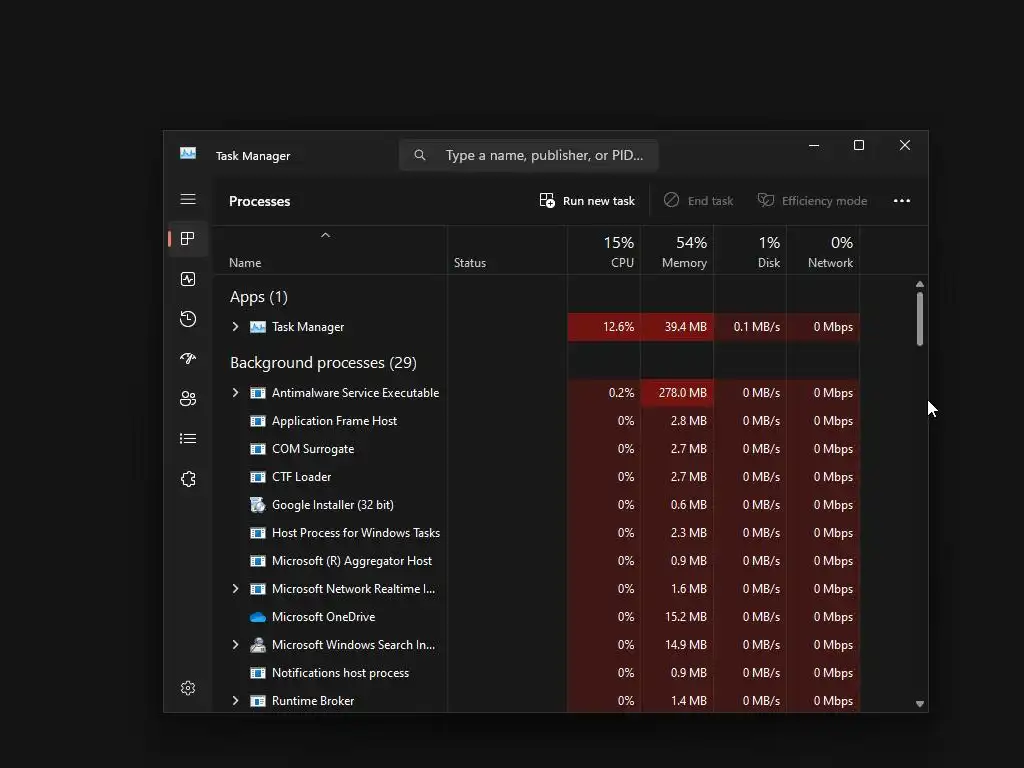Open the App history sidebar icon
This screenshot has height=768, width=1024.
[x=188, y=319]
